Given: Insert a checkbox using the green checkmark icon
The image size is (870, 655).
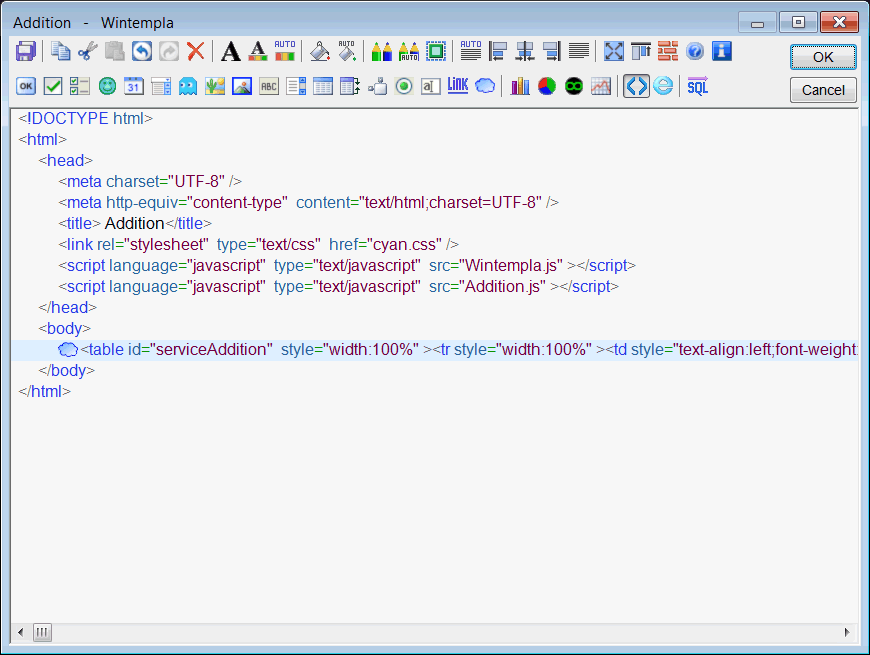Looking at the screenshot, I should pos(53,87).
